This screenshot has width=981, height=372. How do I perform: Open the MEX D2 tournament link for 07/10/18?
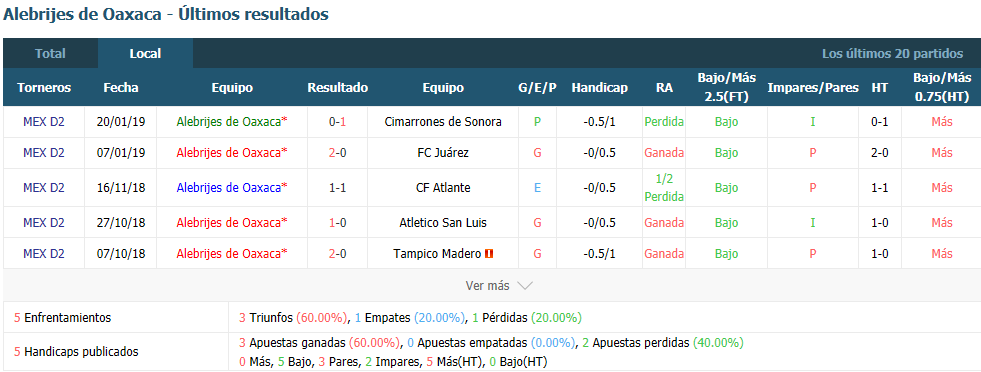(x=44, y=254)
